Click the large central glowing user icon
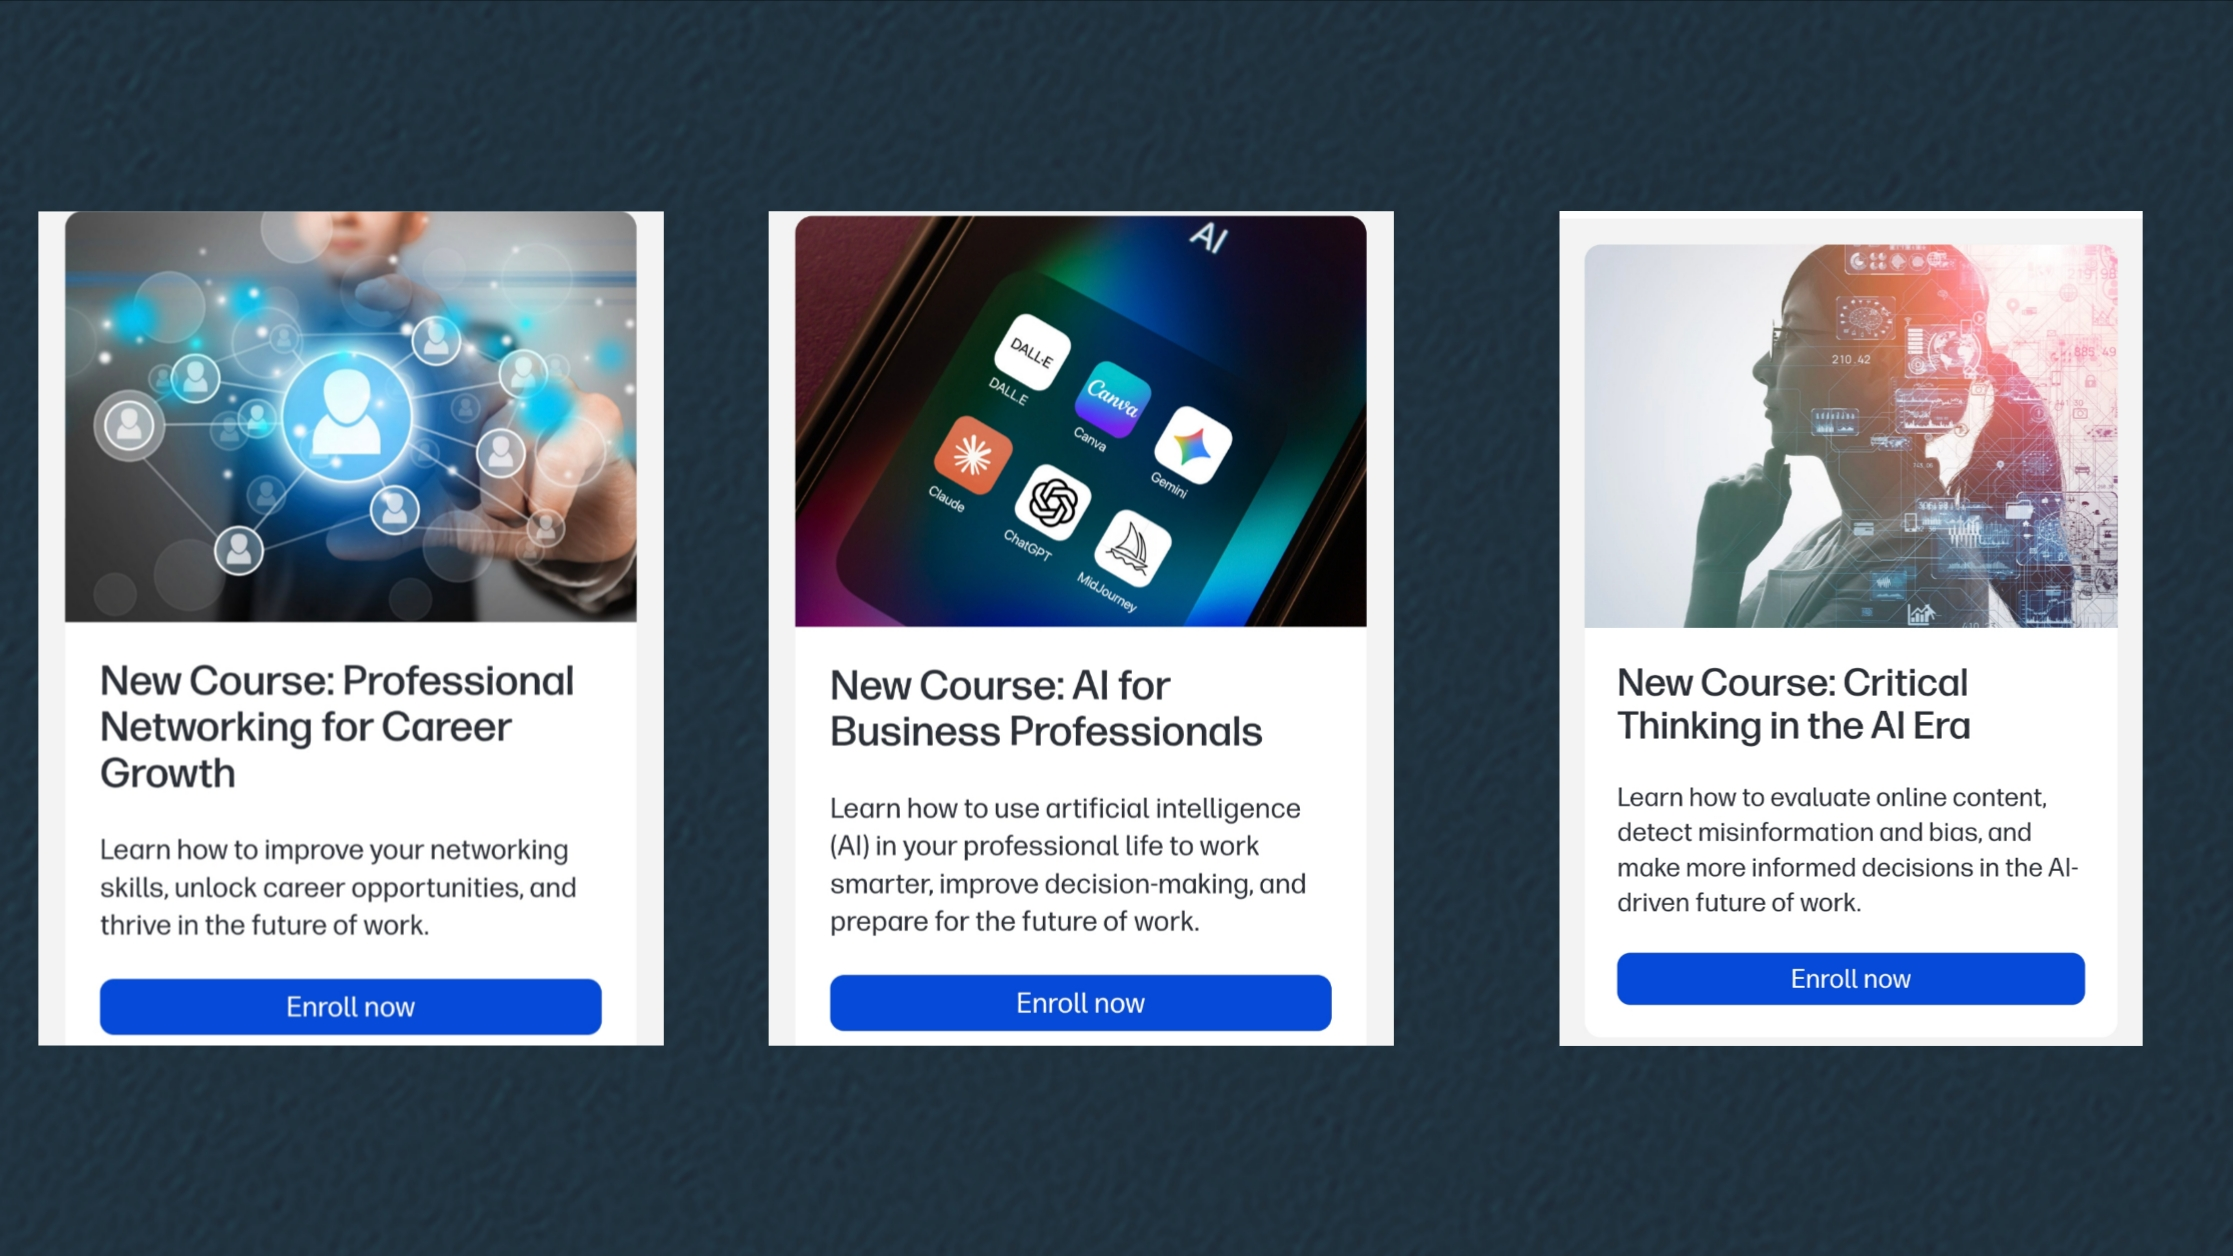Screen dimensions: 2233x1256 coord(346,416)
